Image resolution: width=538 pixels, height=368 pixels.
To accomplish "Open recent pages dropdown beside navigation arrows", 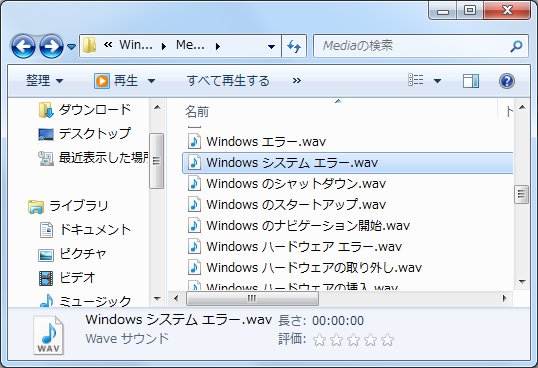I will (71, 46).
